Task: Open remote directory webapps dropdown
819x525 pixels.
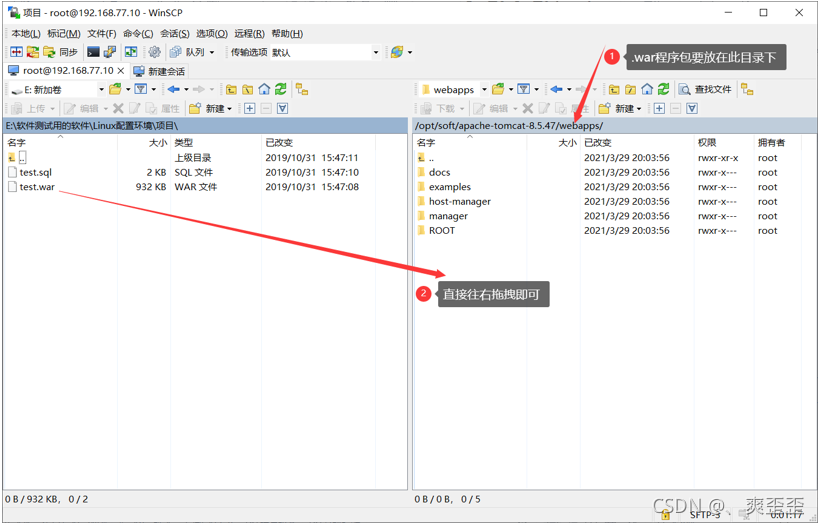Action: coord(453,90)
